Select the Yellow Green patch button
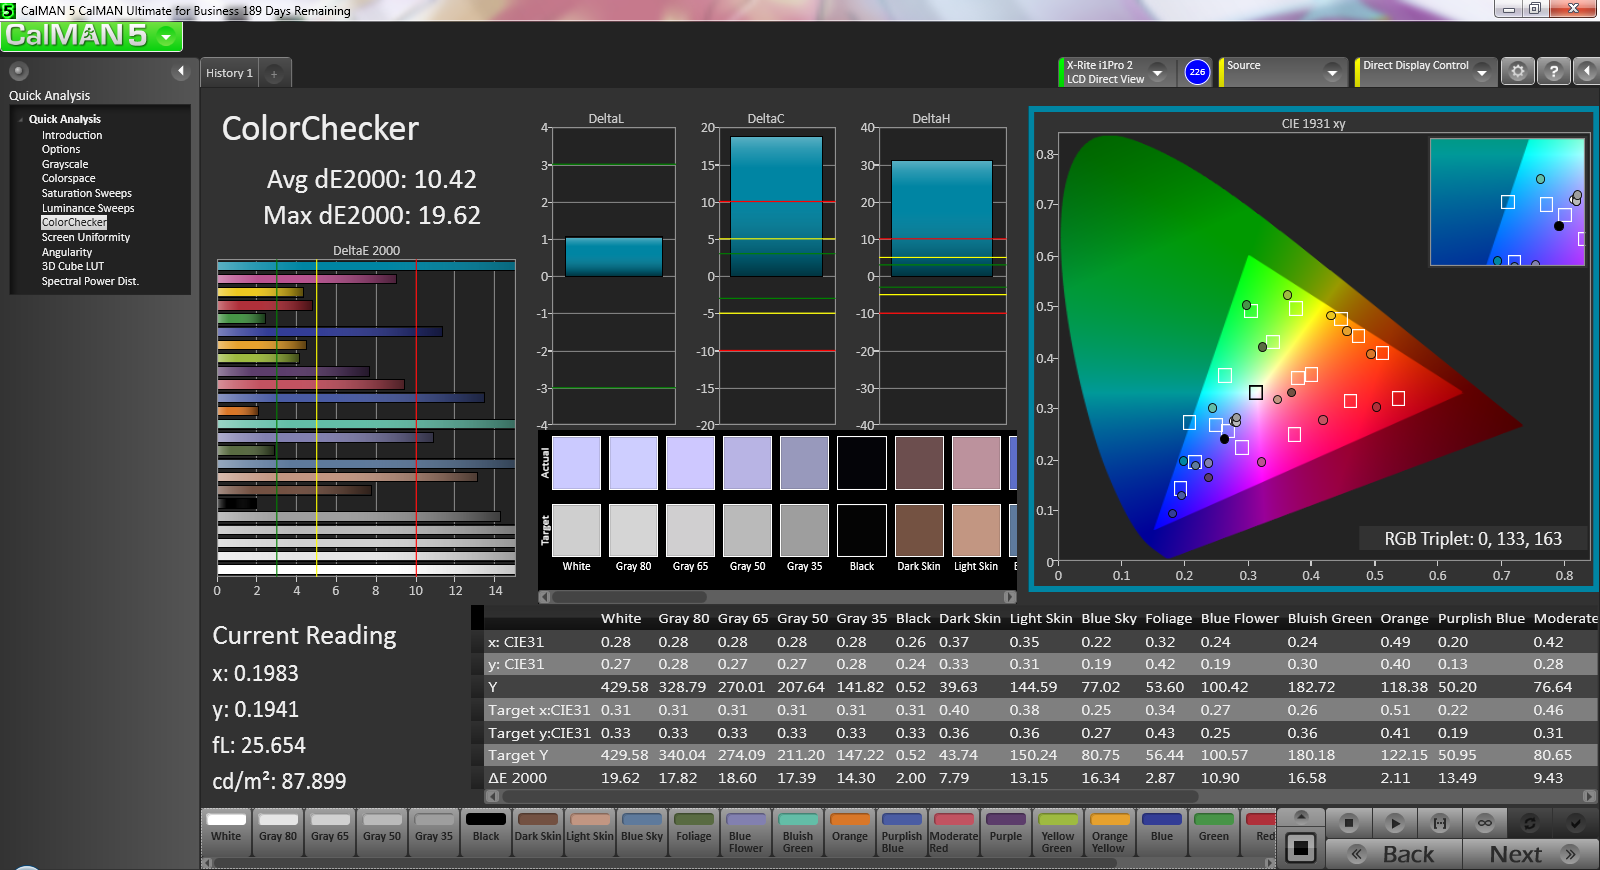1600x870 pixels. point(1058,833)
